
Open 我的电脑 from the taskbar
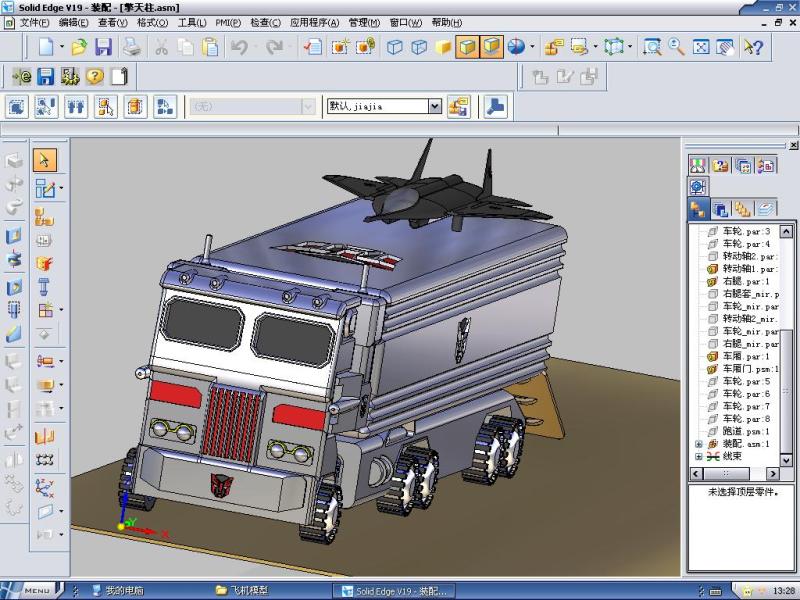tap(117, 591)
